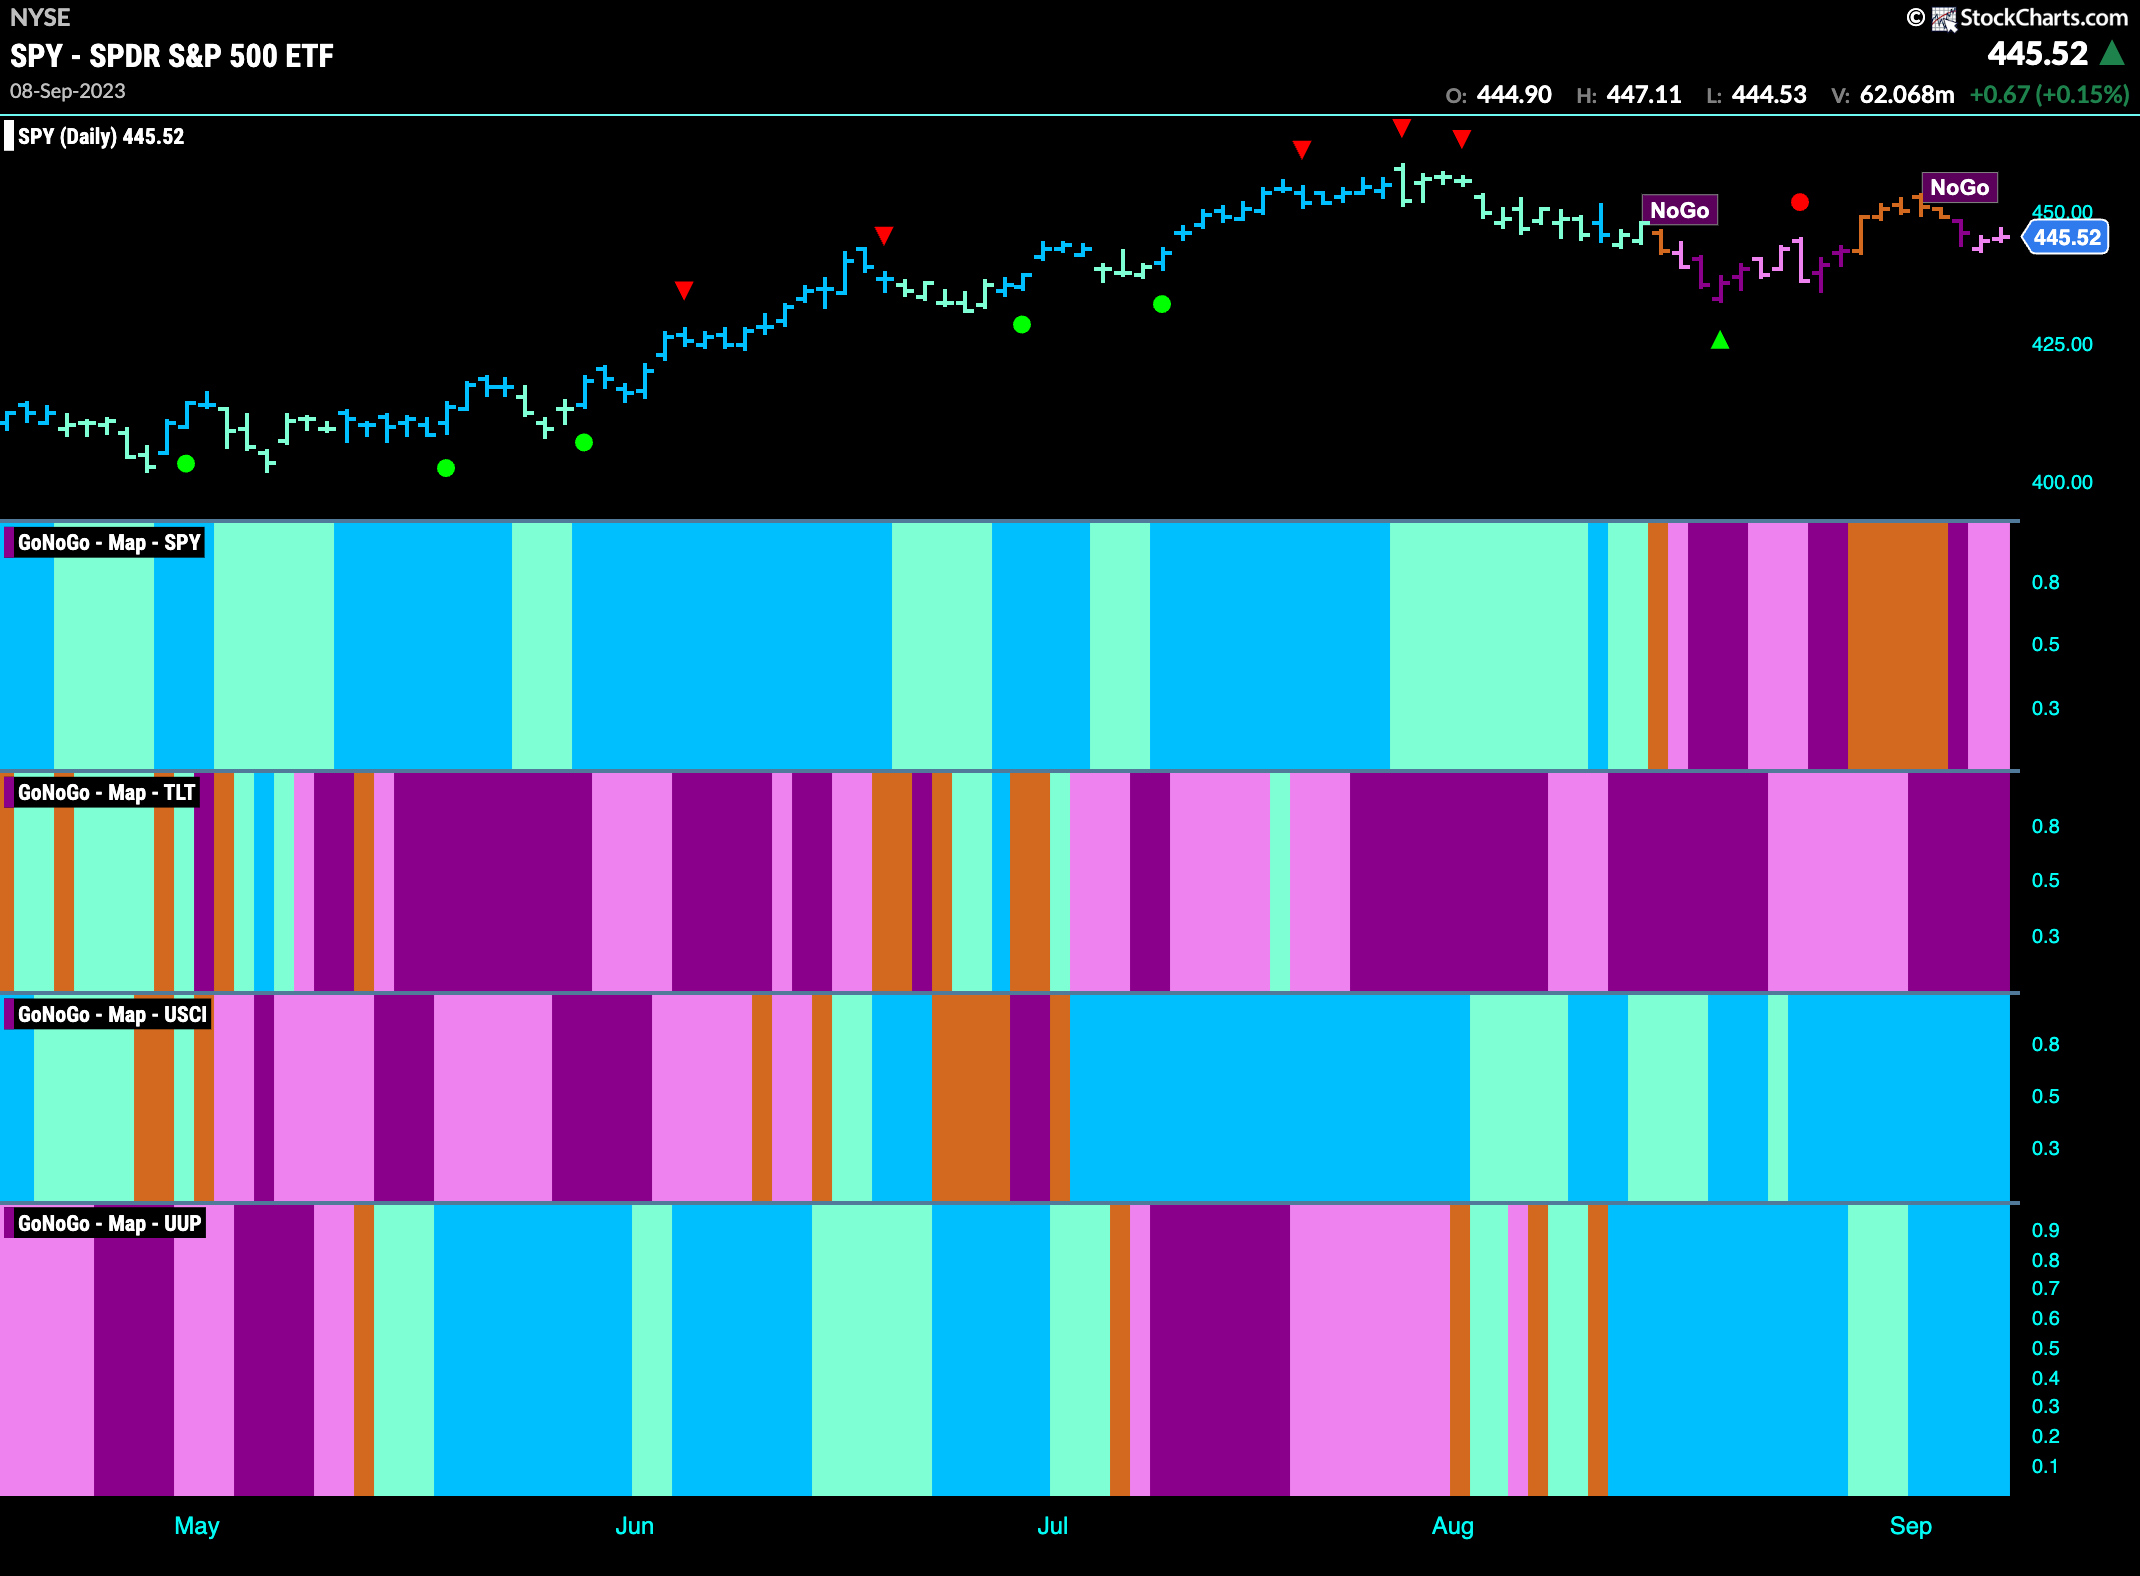Click the Sep label on the time axis

tap(1911, 1526)
